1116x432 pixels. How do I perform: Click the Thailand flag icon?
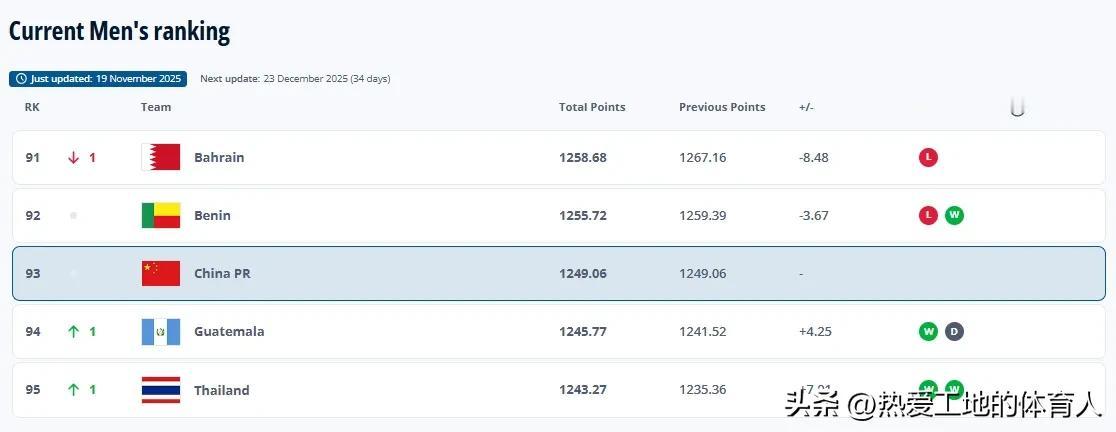tap(161, 390)
